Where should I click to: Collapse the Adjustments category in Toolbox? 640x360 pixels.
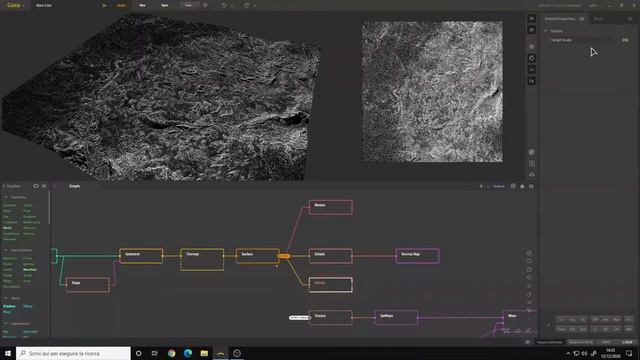(x=6, y=324)
